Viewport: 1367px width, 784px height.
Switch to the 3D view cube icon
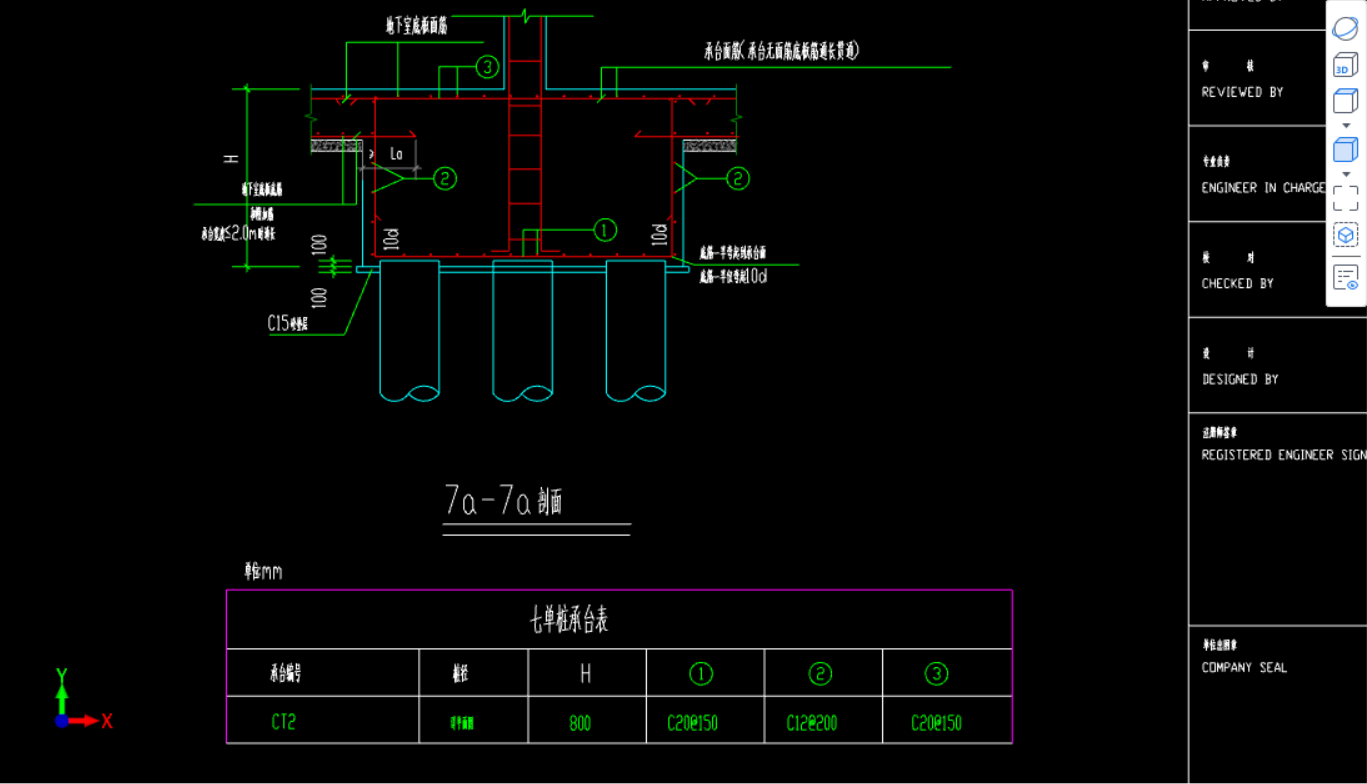click(1345, 66)
